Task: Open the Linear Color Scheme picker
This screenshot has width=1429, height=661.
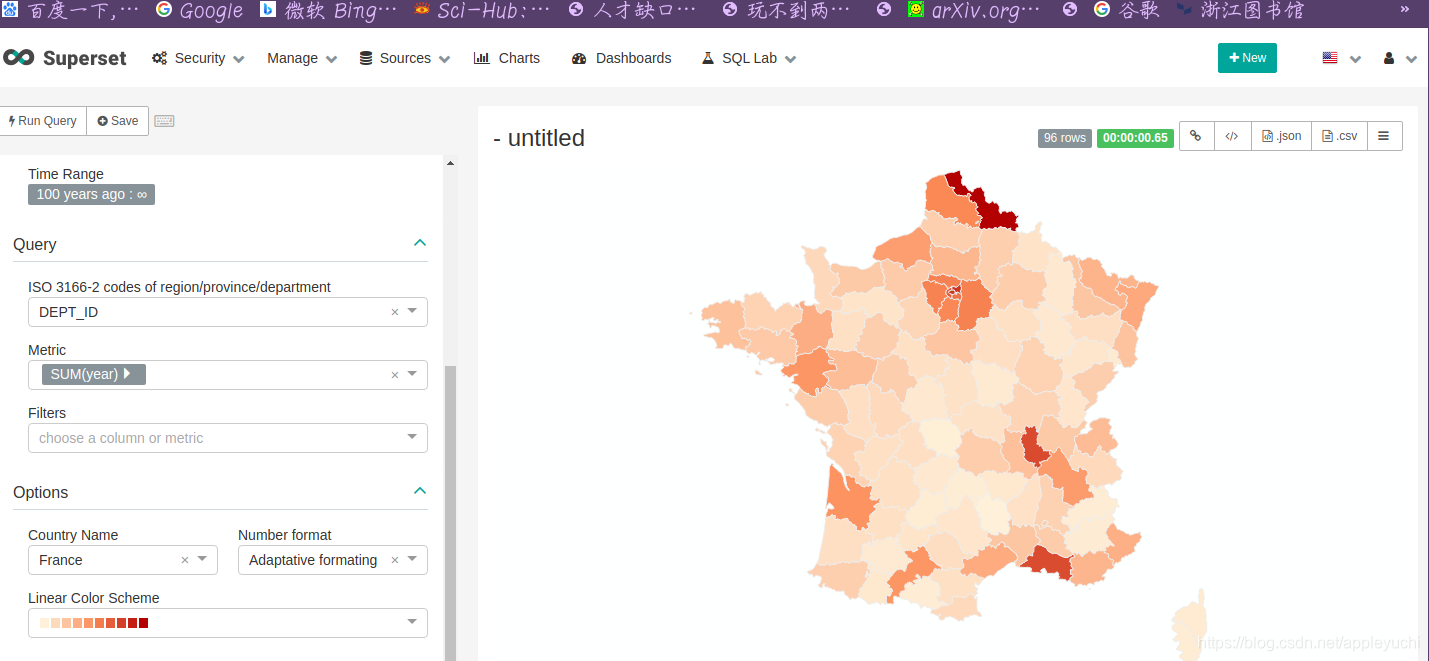Action: (227, 622)
